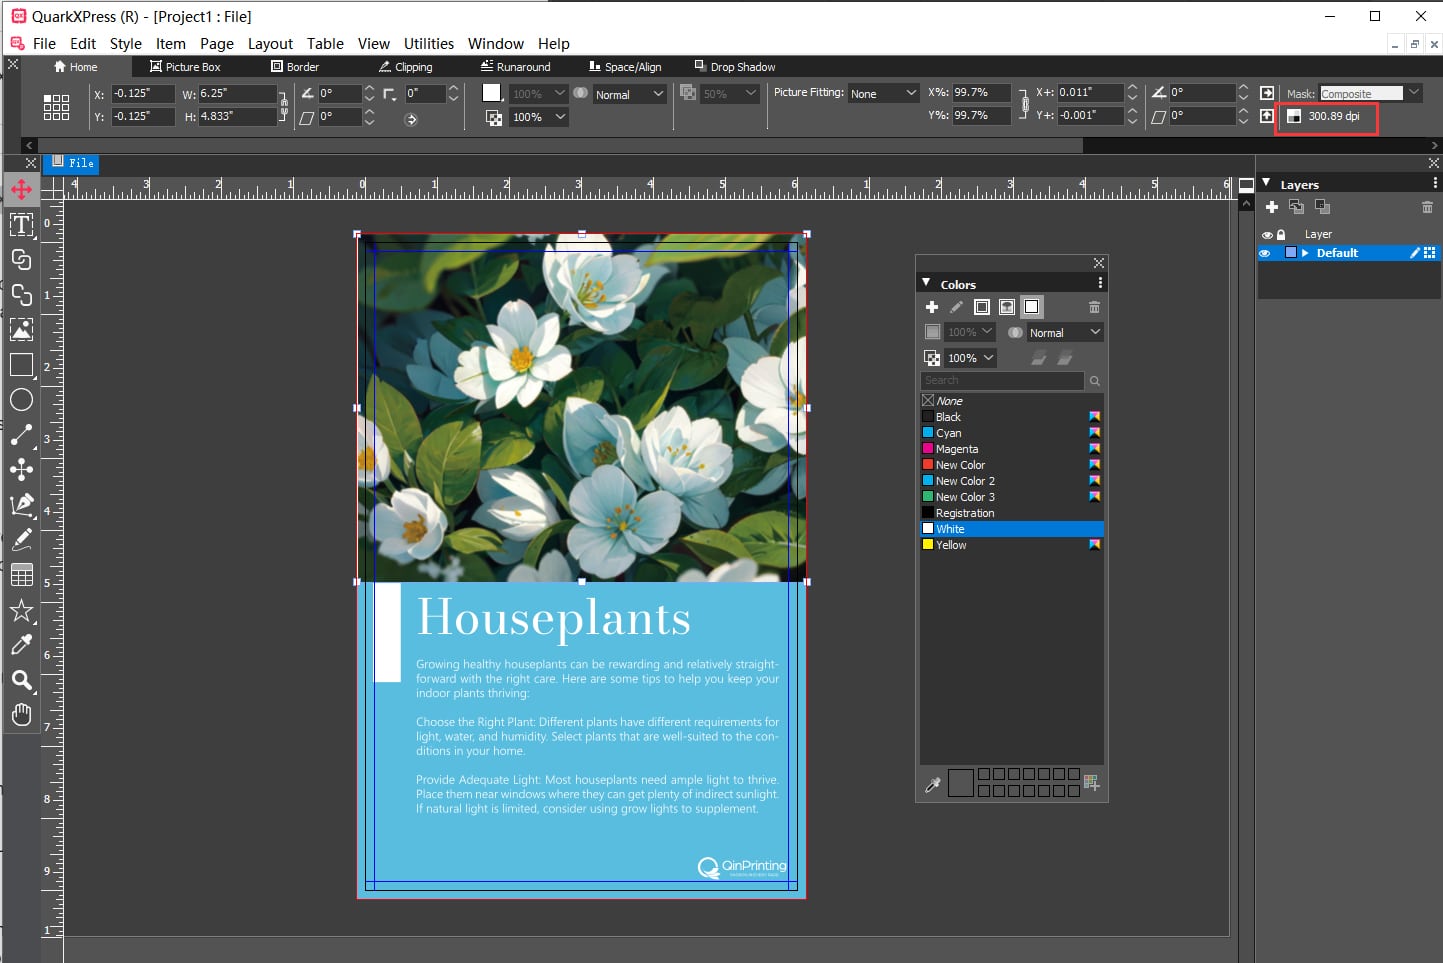Click the Text Linking tool

point(21,259)
